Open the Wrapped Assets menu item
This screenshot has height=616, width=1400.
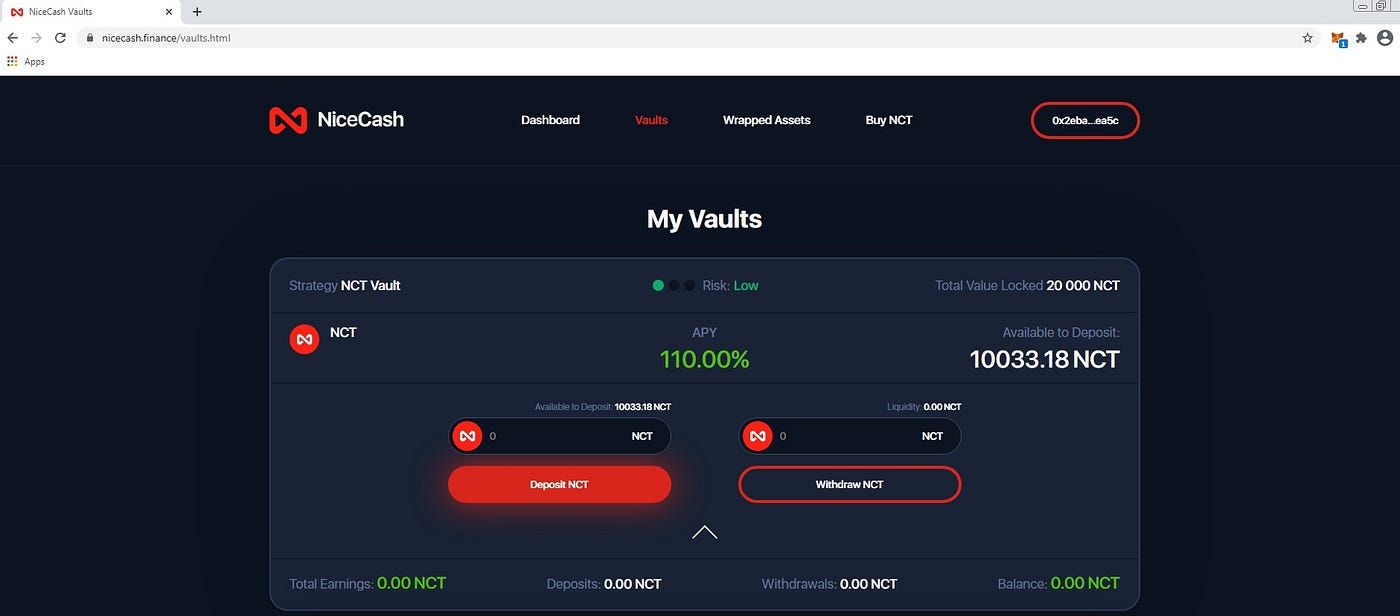767,120
